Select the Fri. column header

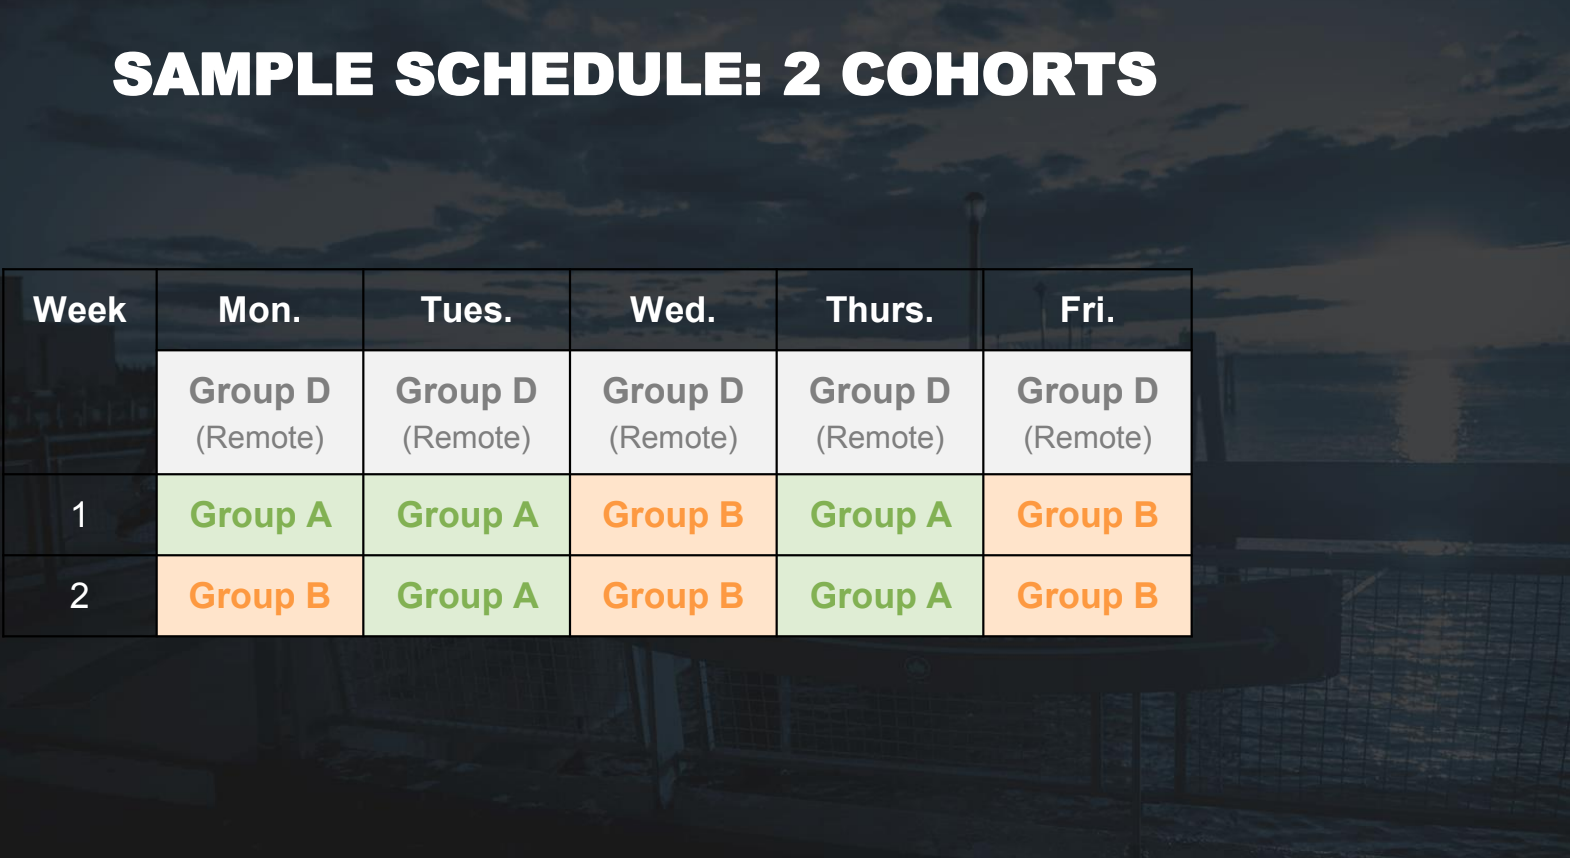1087,310
